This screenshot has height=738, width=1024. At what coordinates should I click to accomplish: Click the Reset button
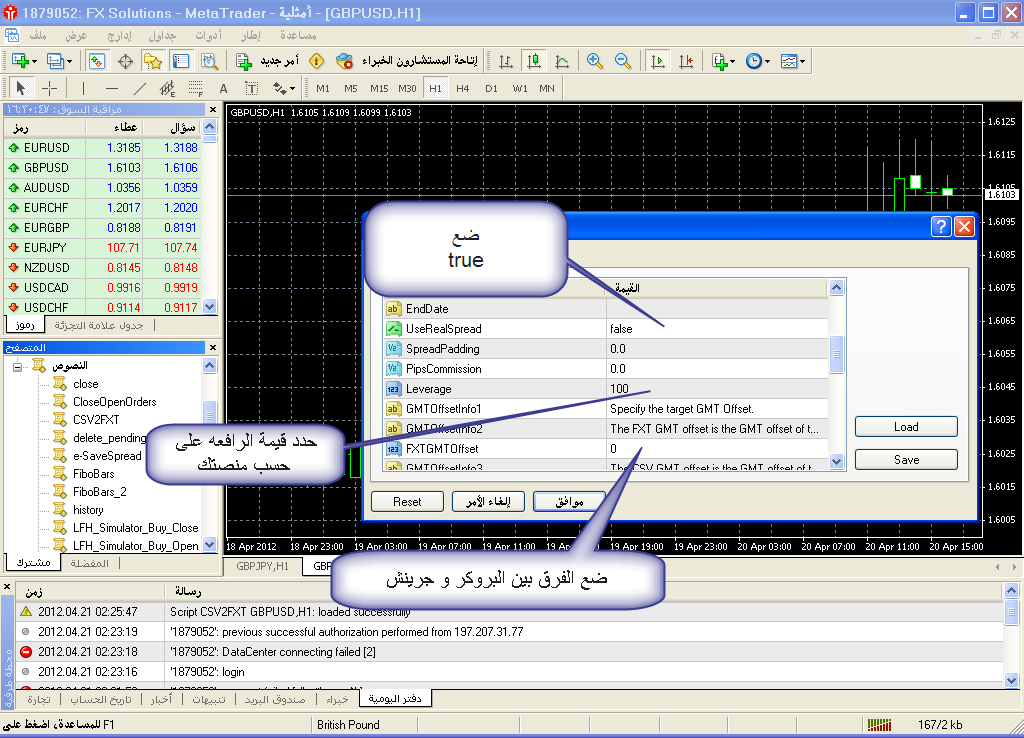point(407,502)
